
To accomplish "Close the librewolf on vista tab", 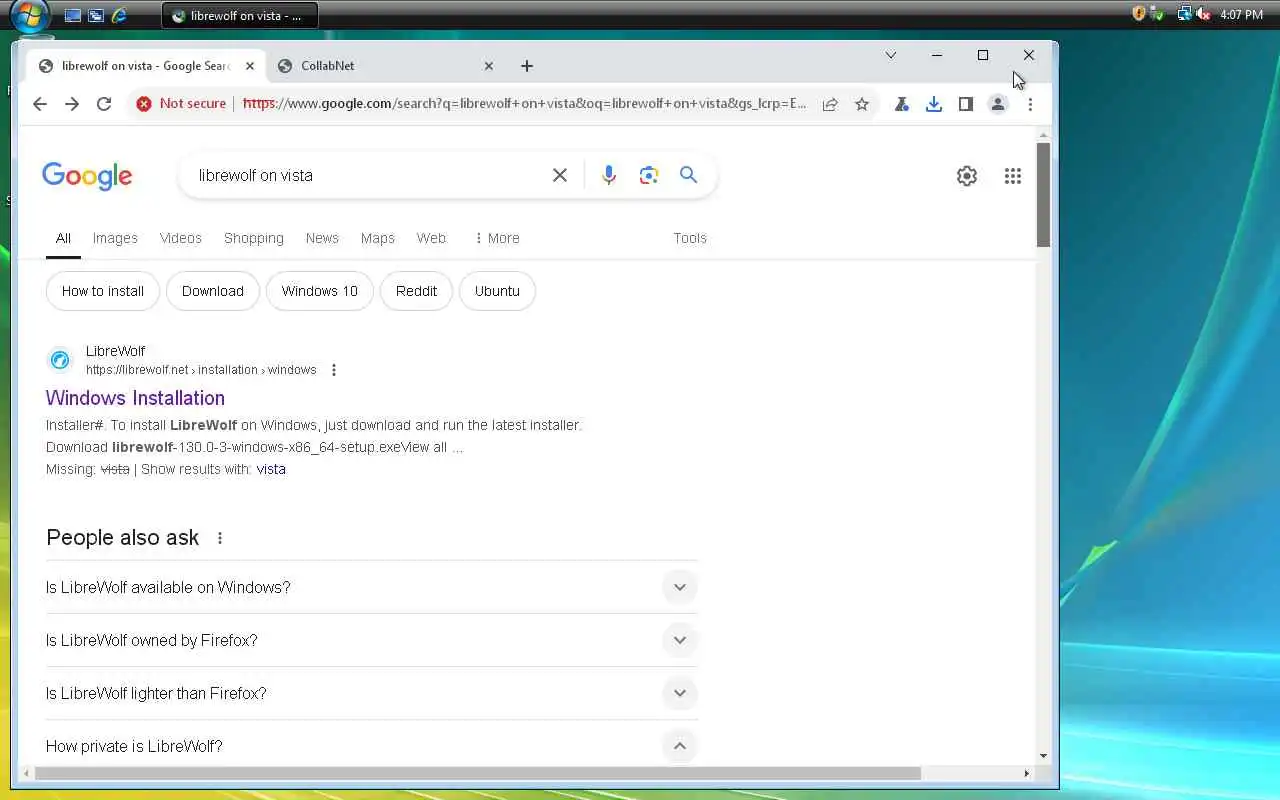I will [x=250, y=66].
